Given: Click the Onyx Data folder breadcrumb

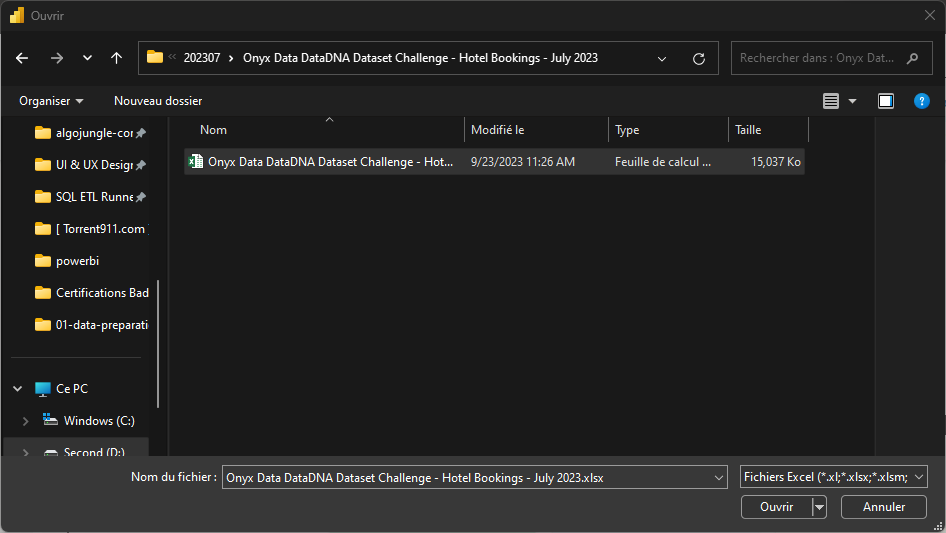Looking at the screenshot, I should point(421,58).
